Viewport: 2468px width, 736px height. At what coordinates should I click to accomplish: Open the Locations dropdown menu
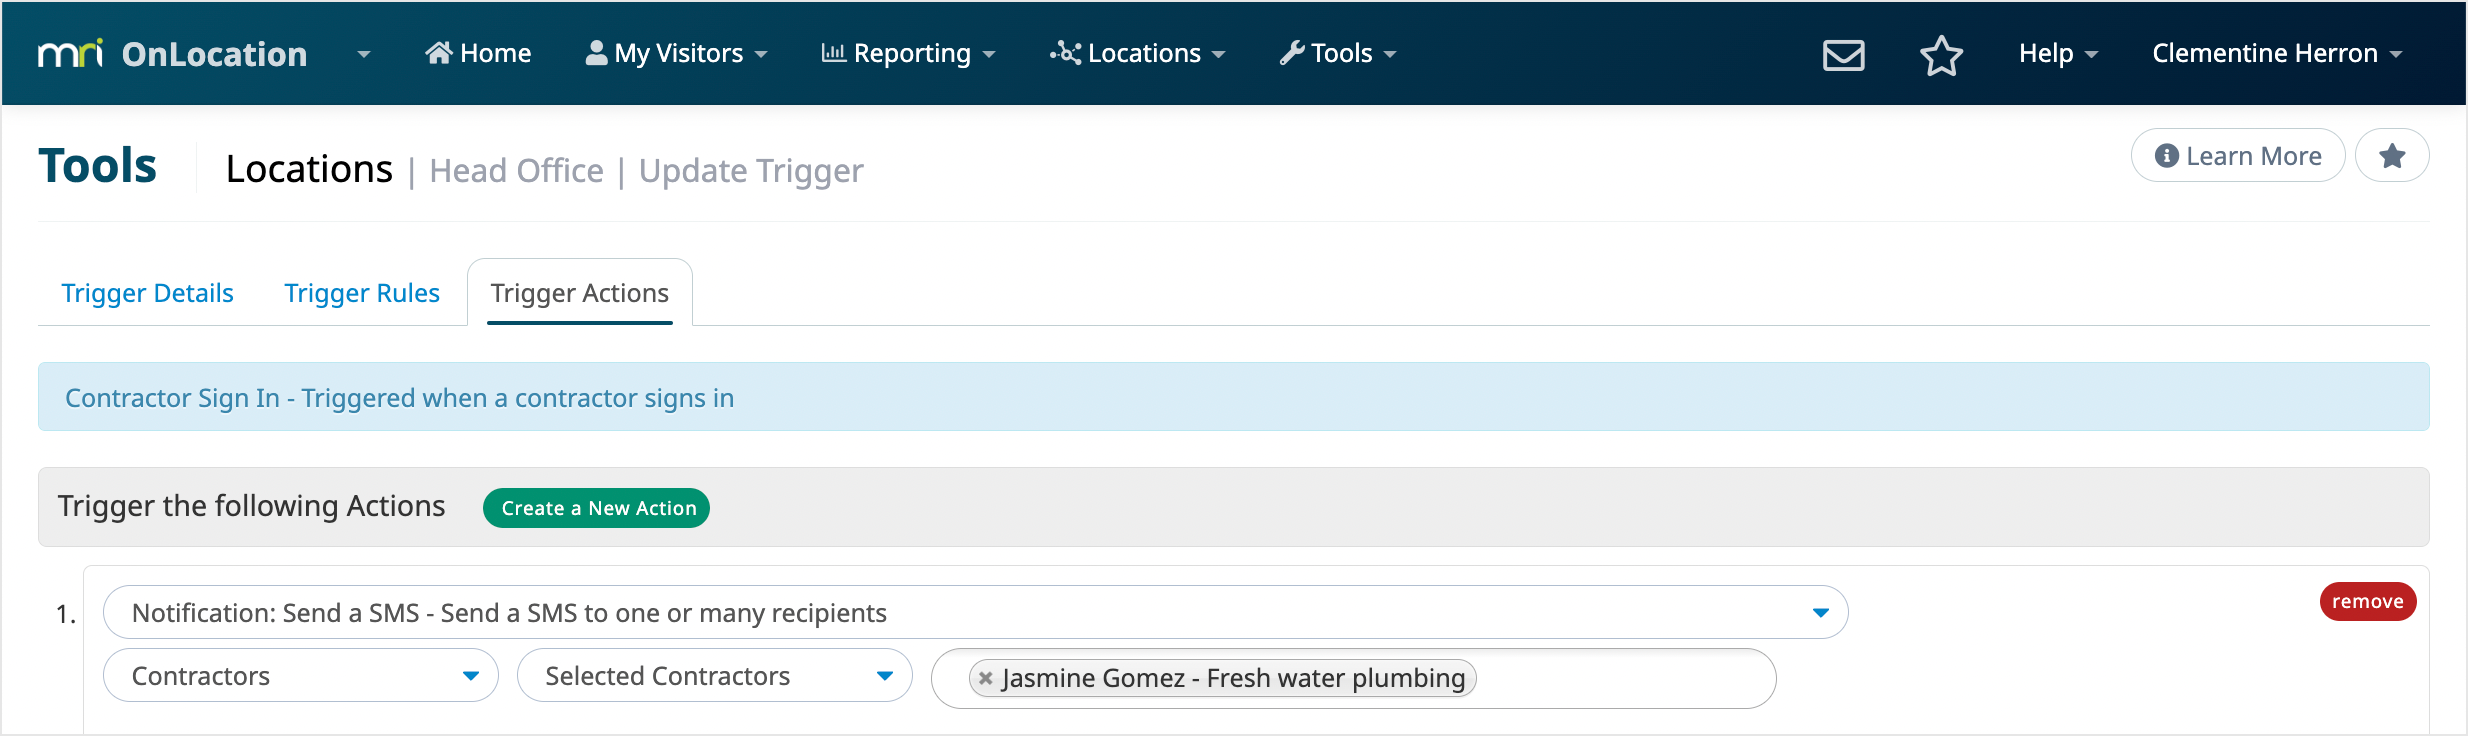point(1138,54)
